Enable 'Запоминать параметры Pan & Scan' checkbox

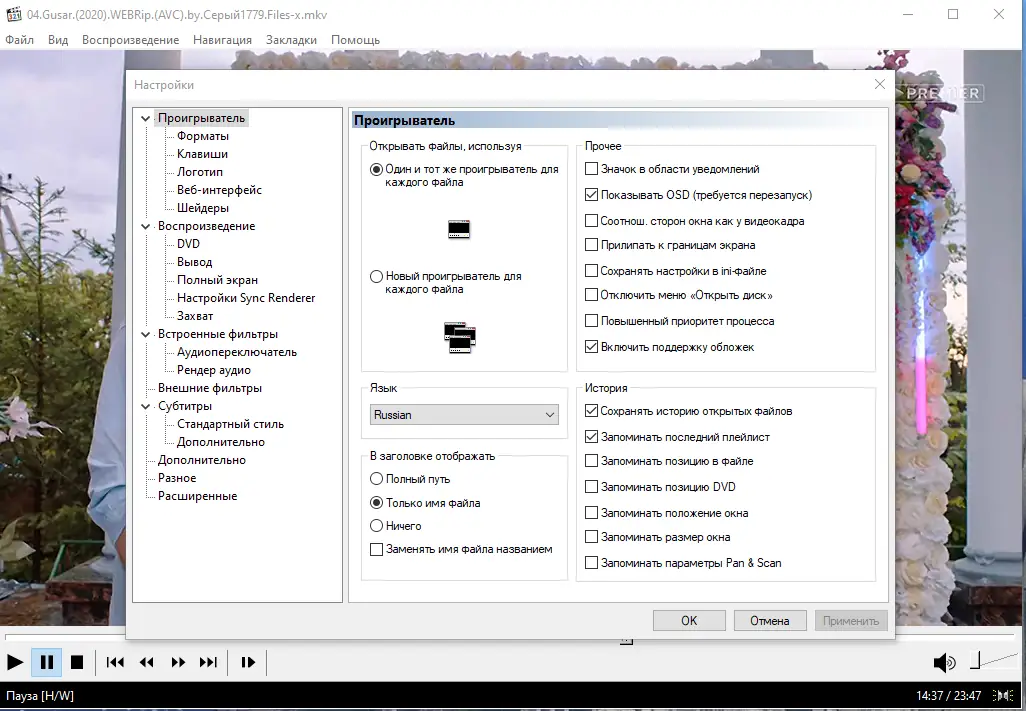683,563
